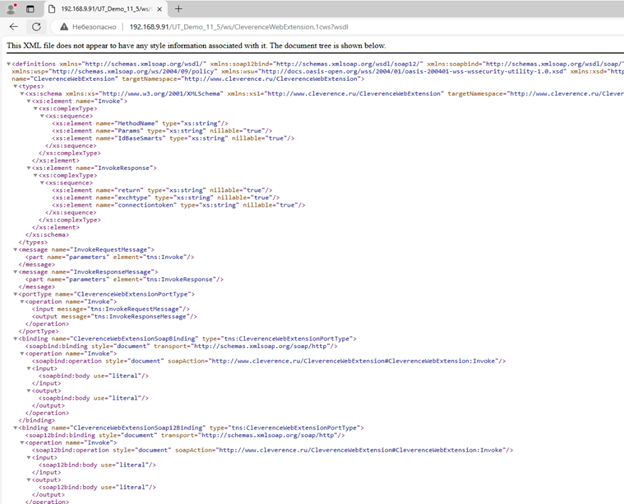Screen dimensions: 624x504
Task: Collapse the CleverenceWebExtensionSoapBinding binding node
Action: tap(15, 338)
